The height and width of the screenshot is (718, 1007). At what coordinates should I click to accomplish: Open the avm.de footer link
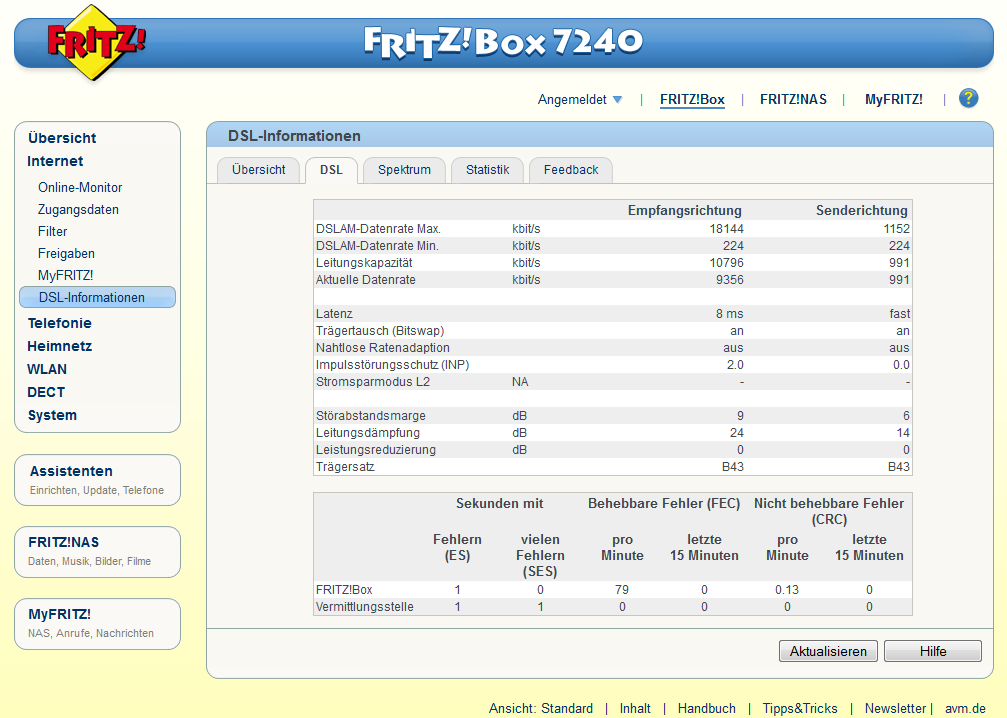[965, 708]
